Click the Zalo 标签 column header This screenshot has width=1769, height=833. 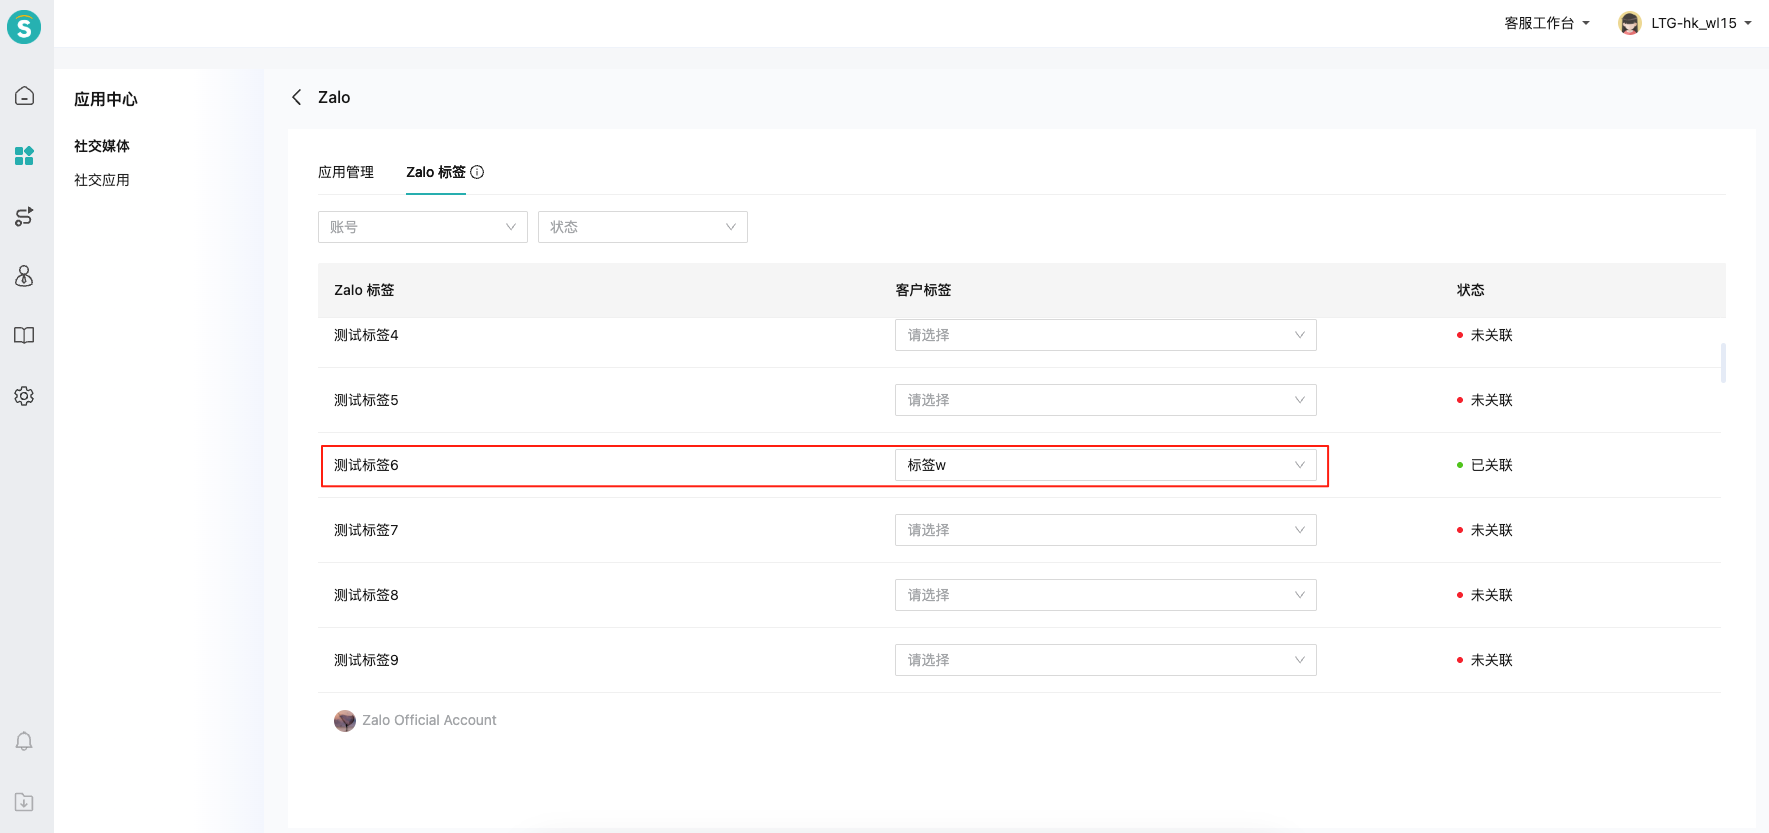(x=364, y=290)
